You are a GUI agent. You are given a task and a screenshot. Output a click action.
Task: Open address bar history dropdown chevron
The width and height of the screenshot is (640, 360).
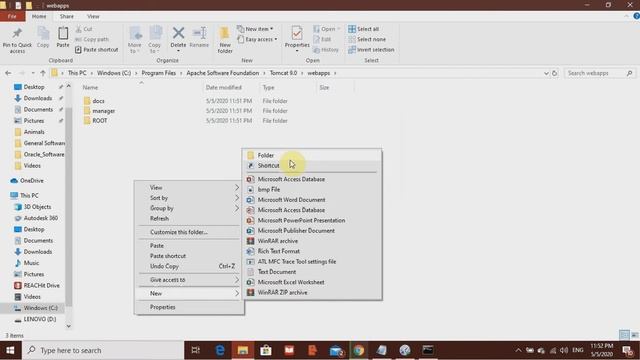[546, 73]
